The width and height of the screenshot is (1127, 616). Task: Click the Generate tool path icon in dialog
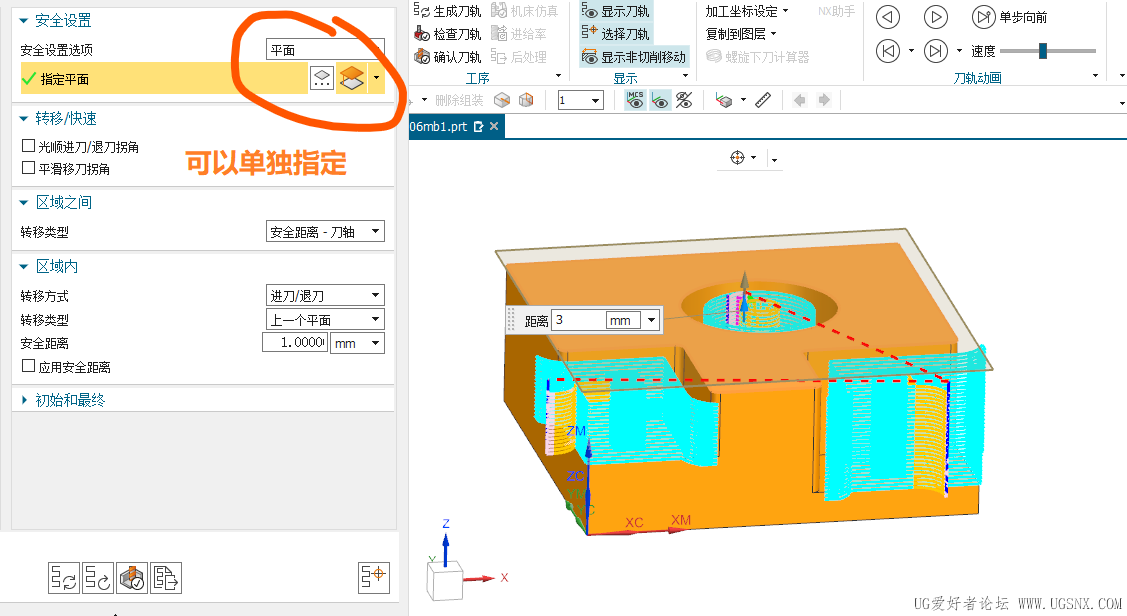tap(64, 578)
